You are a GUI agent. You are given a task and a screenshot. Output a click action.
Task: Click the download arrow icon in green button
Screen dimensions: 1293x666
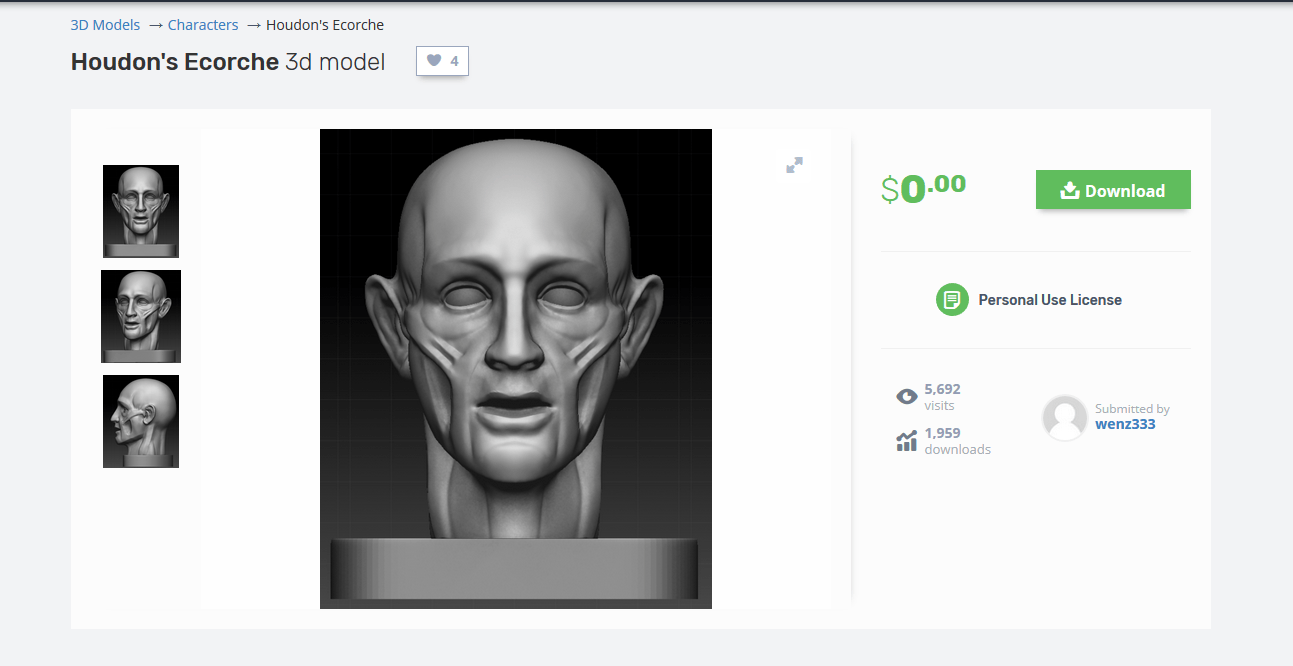(x=1069, y=190)
